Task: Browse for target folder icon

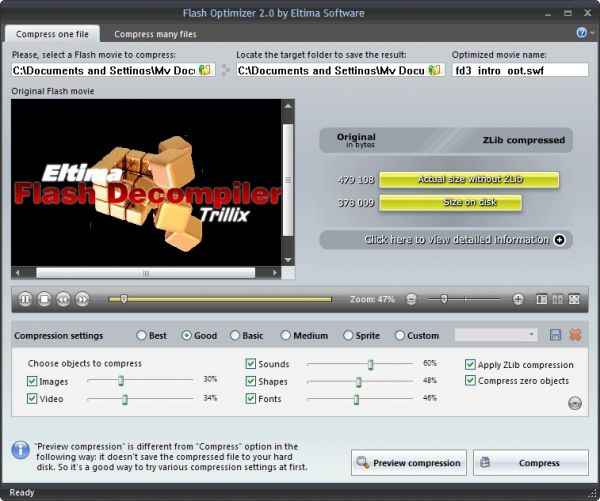Action: pos(434,70)
